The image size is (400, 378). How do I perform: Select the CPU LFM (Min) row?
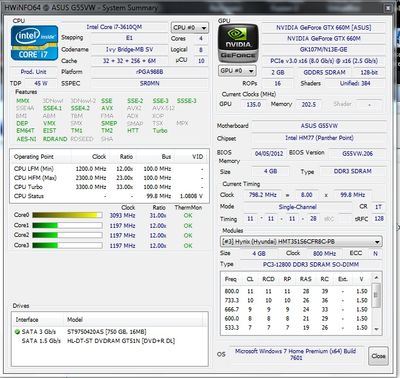click(x=109, y=169)
